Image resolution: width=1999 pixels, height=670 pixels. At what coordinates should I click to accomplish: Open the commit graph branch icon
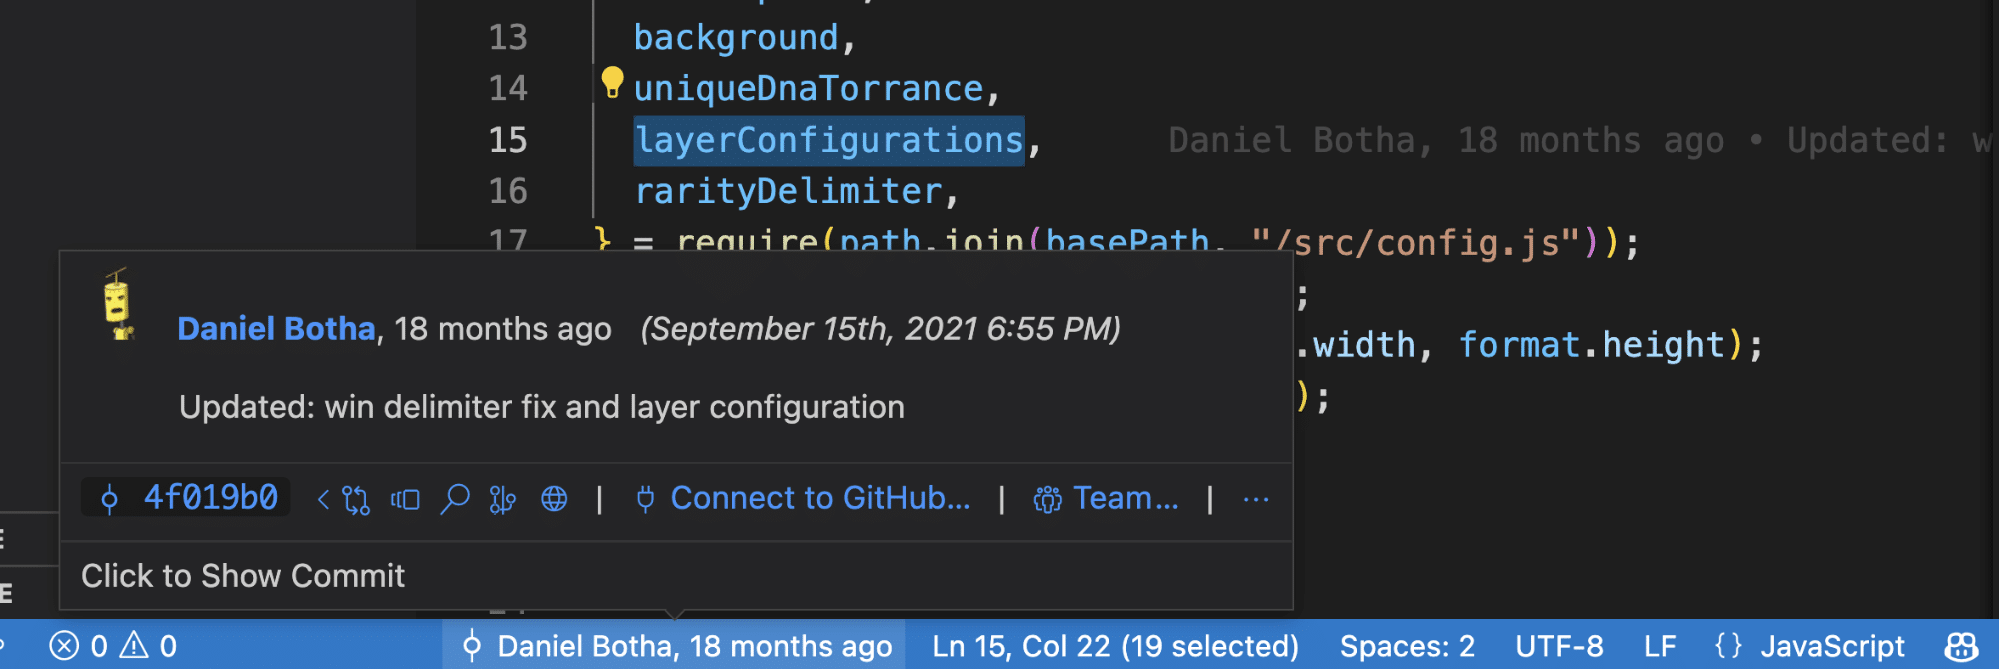(502, 499)
